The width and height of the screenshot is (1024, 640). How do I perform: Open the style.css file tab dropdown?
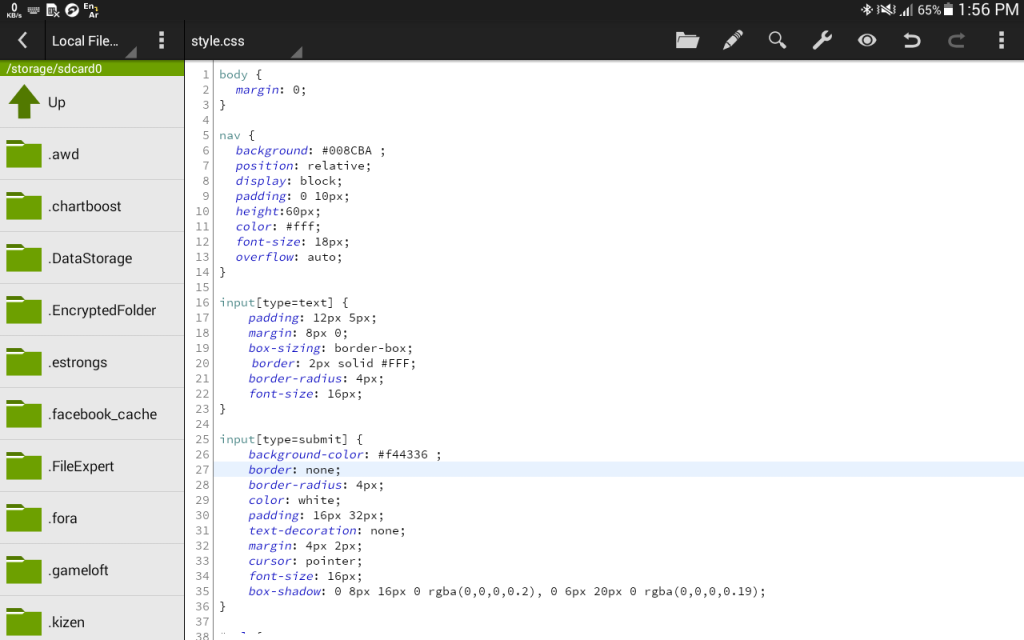pyautogui.click(x=246, y=41)
